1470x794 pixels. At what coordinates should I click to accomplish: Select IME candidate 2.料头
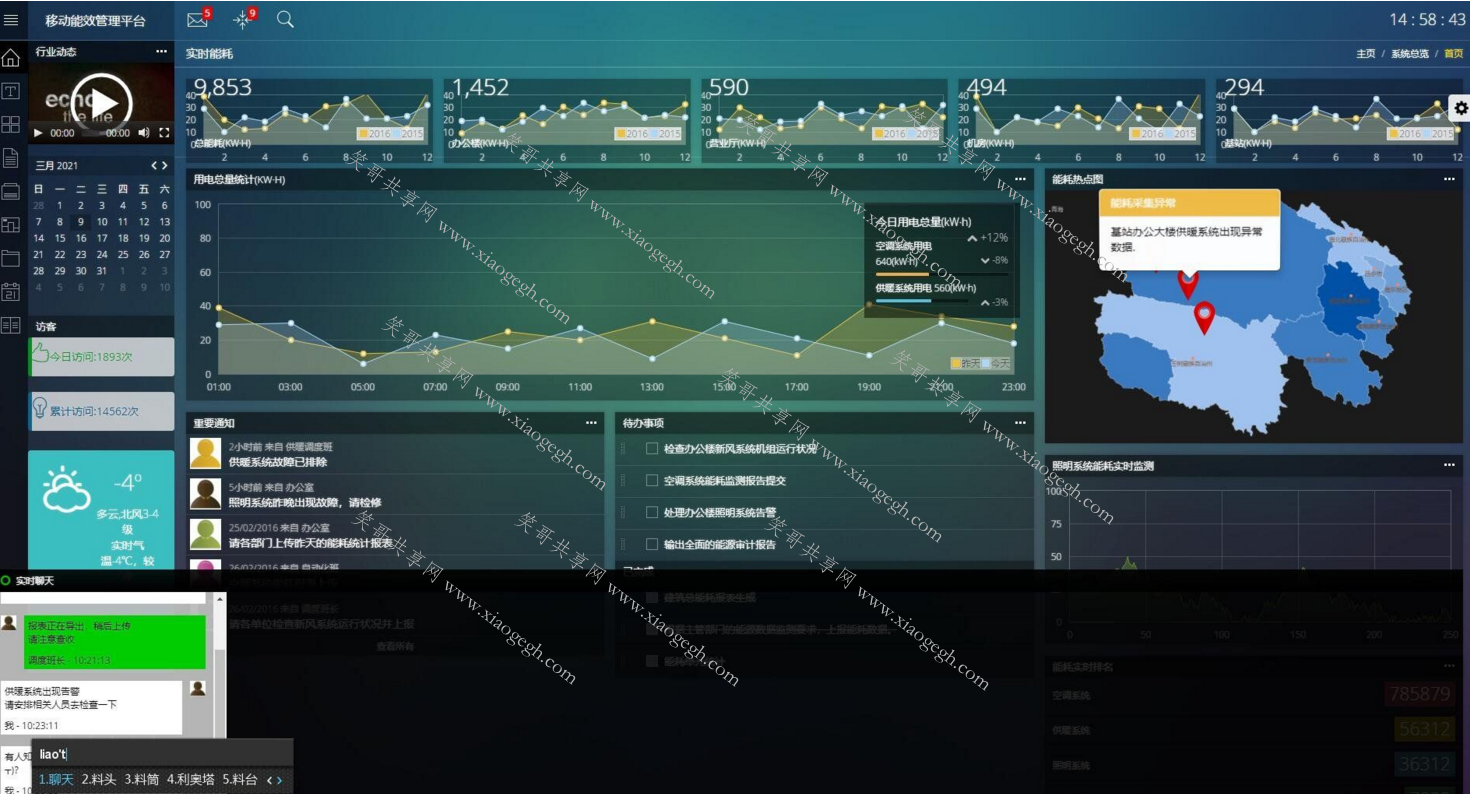tap(99, 779)
